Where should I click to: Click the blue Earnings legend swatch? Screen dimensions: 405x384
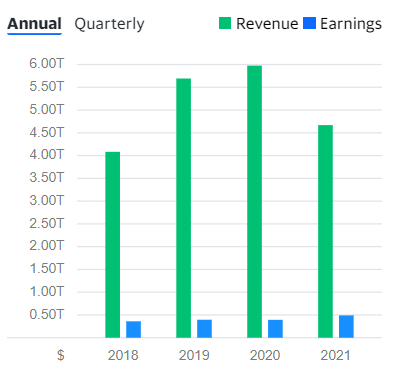309,23
